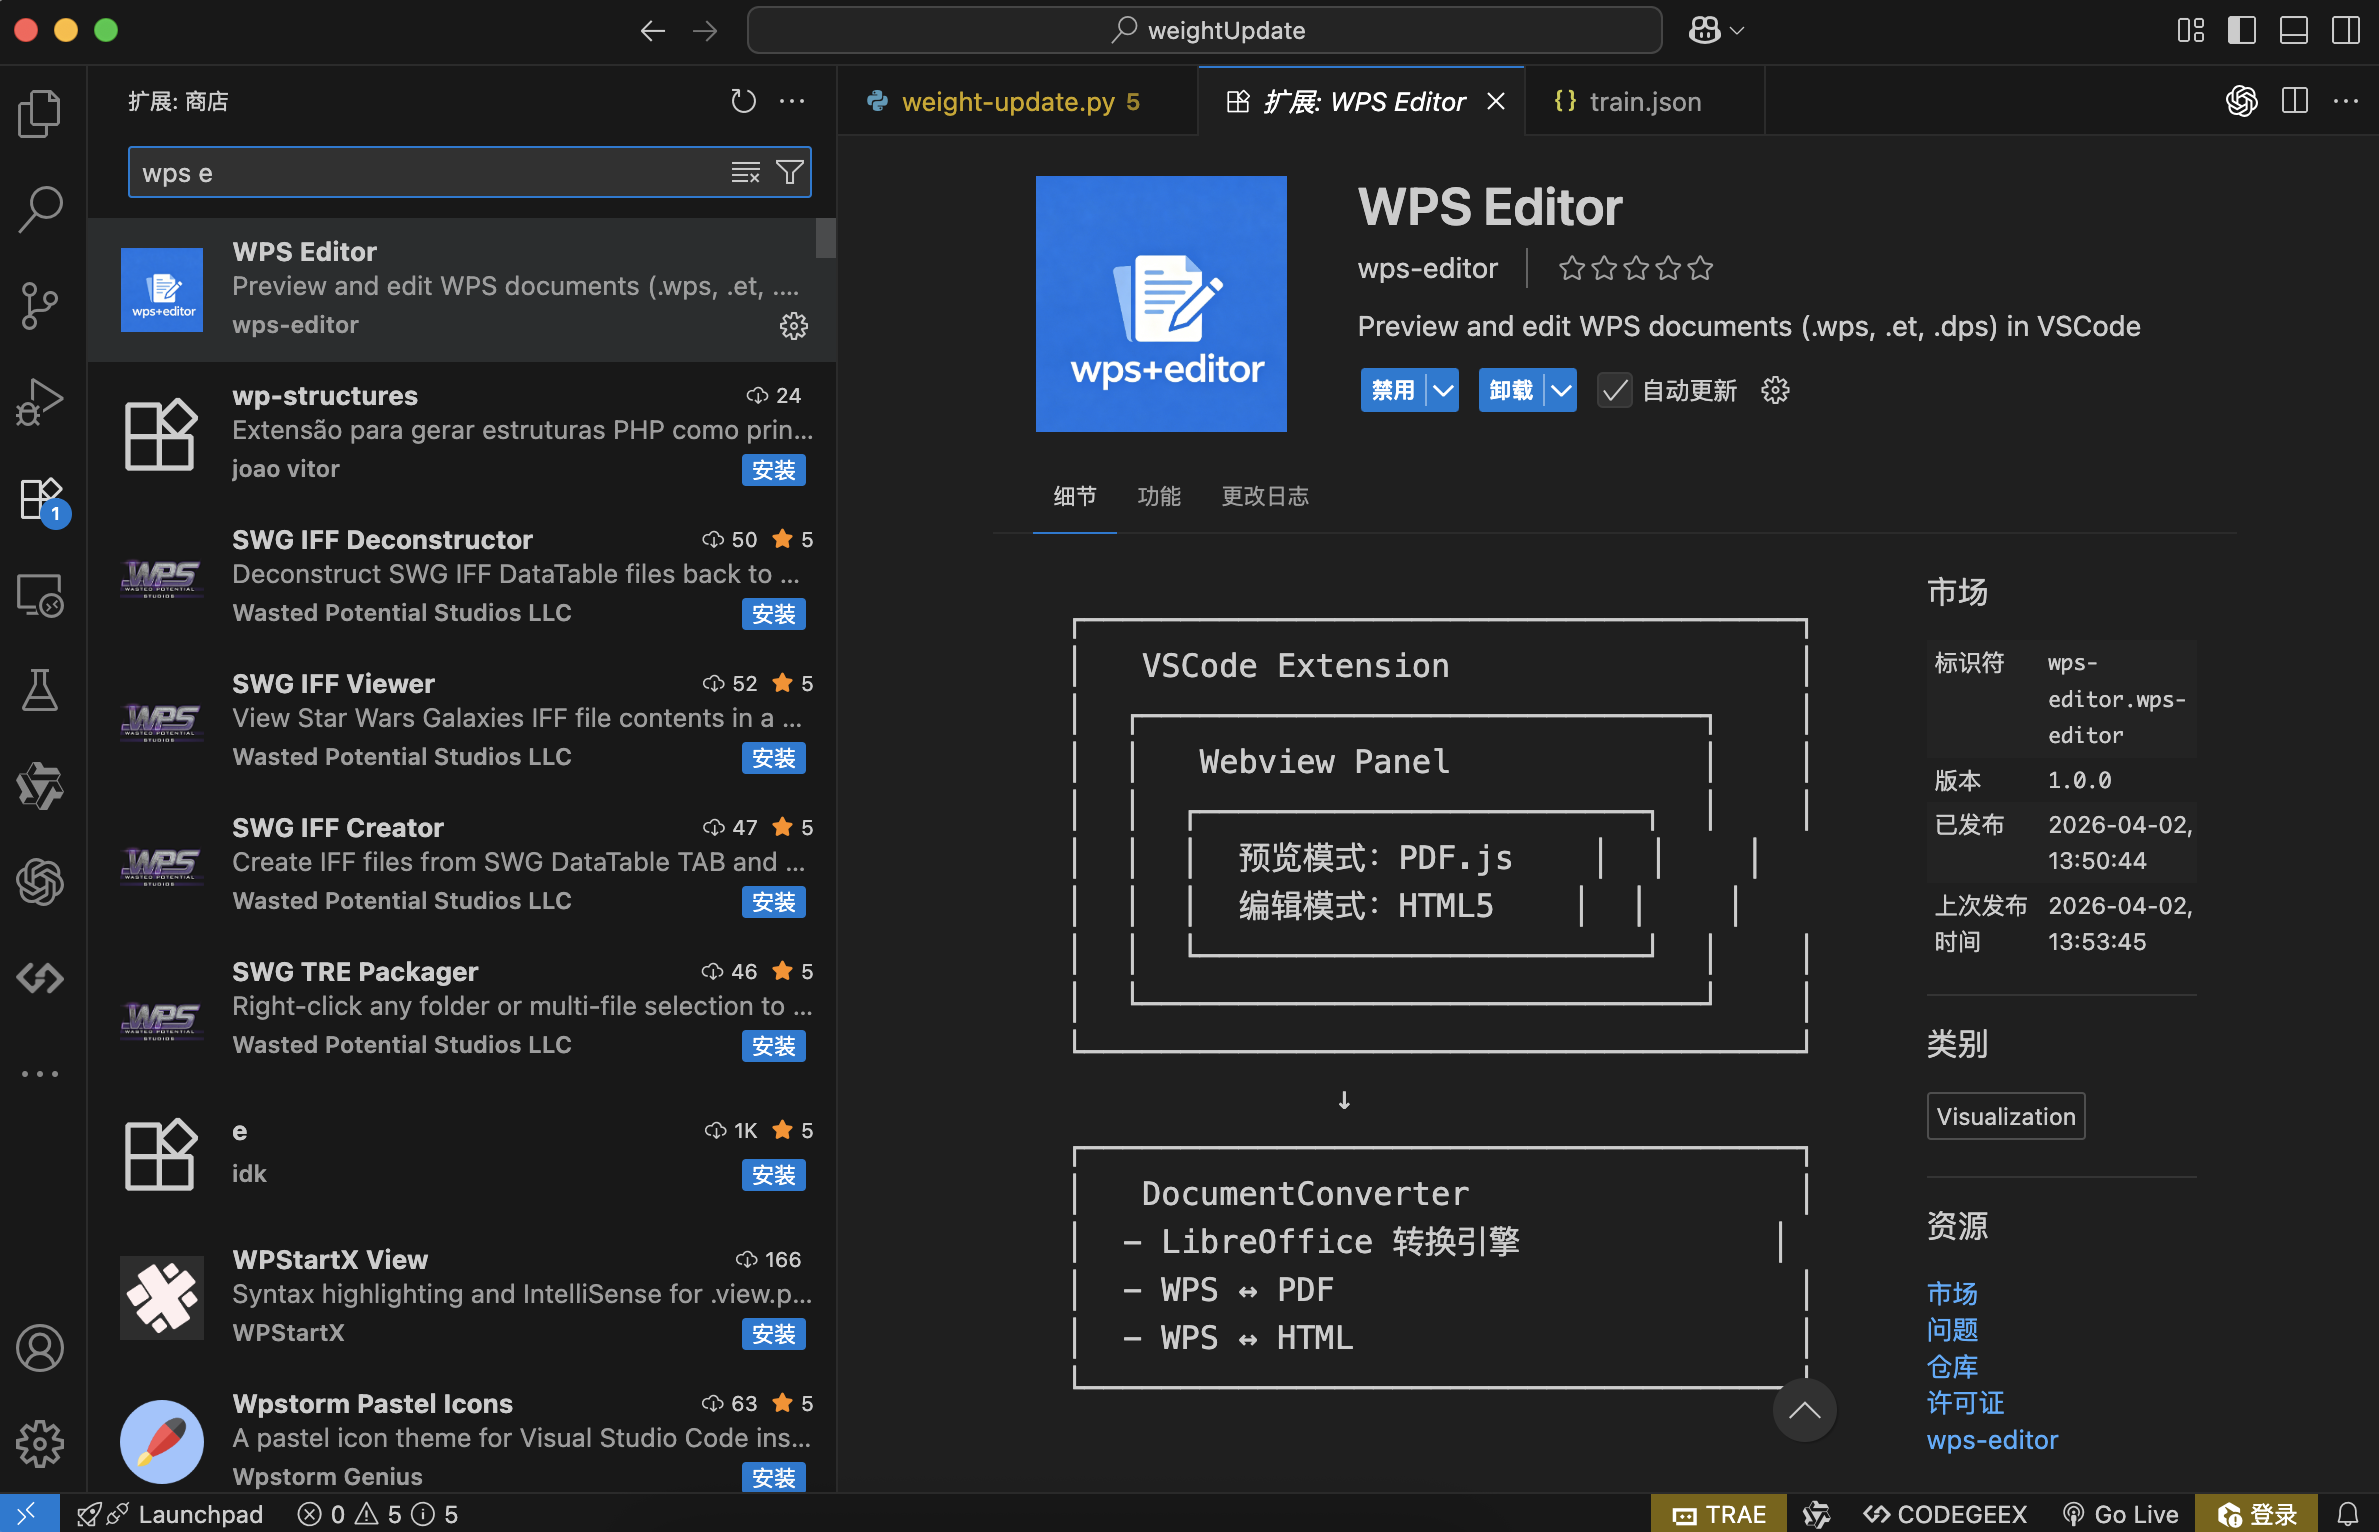Toggle the bottom panel visibility
The height and width of the screenshot is (1532, 2379).
(2293, 30)
